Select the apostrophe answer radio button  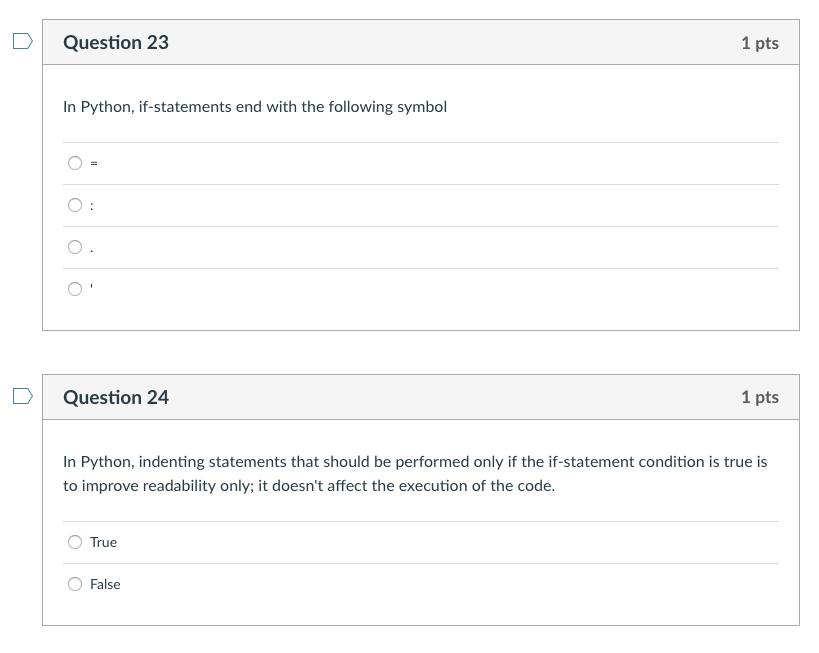point(75,289)
